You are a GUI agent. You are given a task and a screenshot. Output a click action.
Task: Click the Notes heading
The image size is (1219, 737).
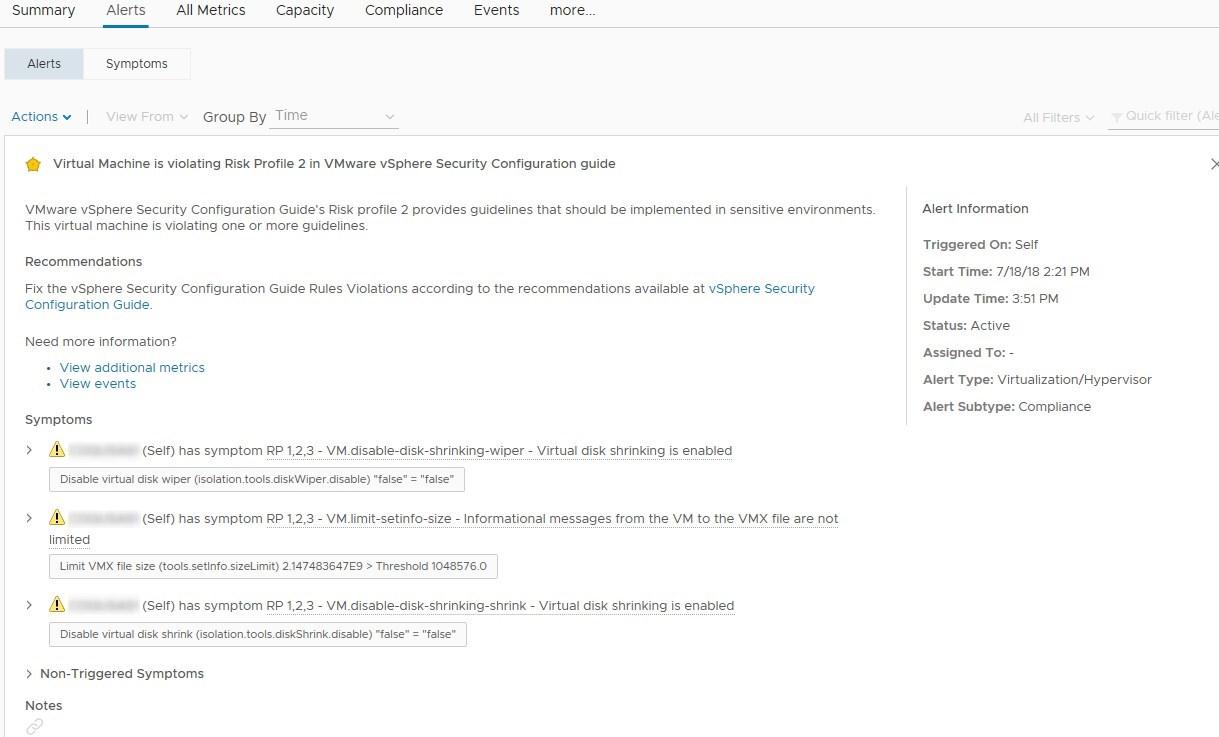[x=44, y=706]
